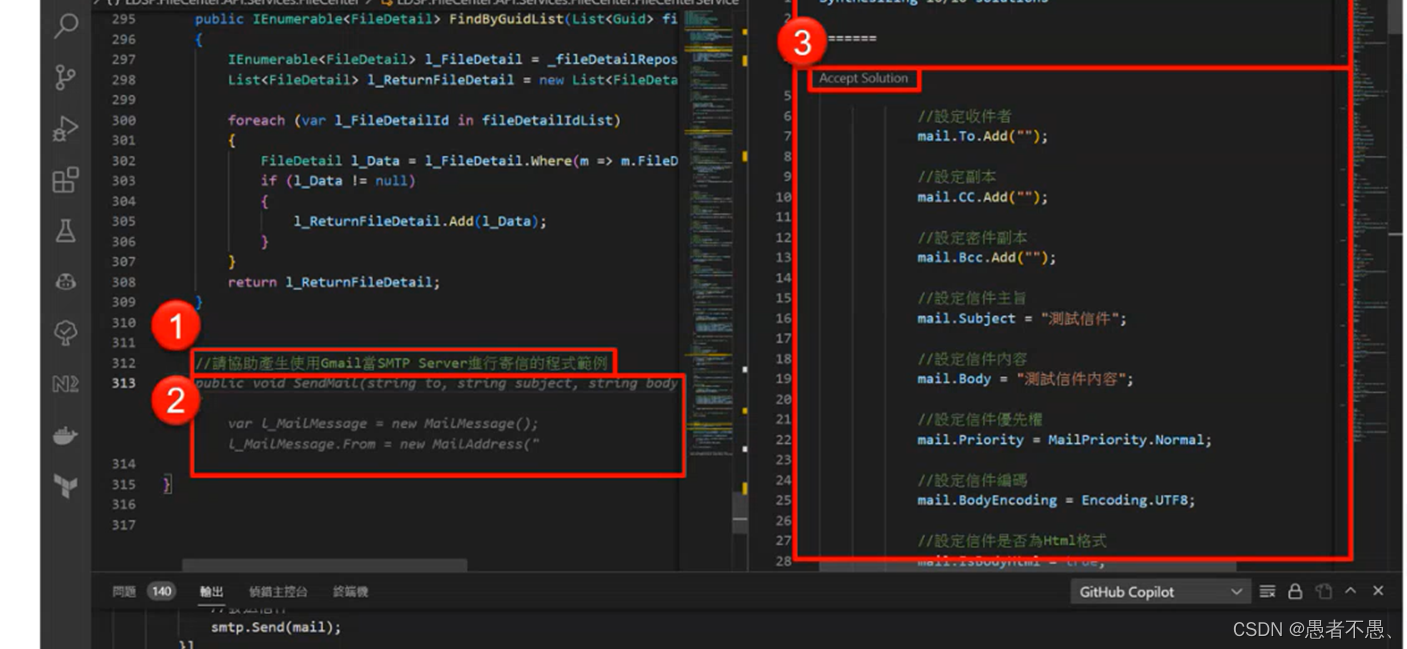Click the smtp.Send(mail) line in output
The height and width of the screenshot is (649, 1407).
[x=276, y=627]
